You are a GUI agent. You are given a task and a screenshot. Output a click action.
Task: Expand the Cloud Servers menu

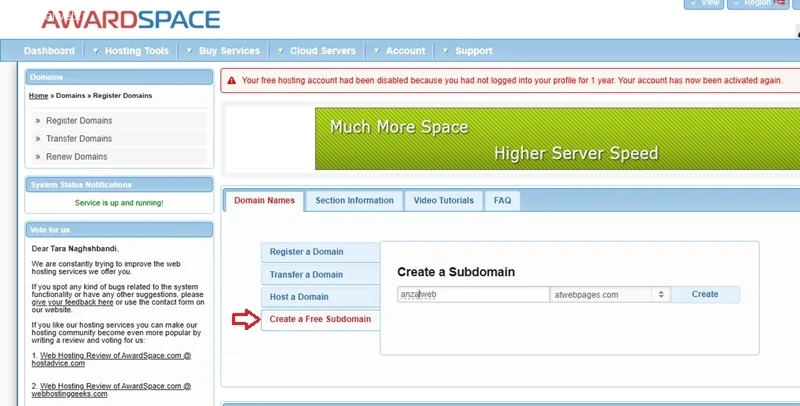[317, 50]
